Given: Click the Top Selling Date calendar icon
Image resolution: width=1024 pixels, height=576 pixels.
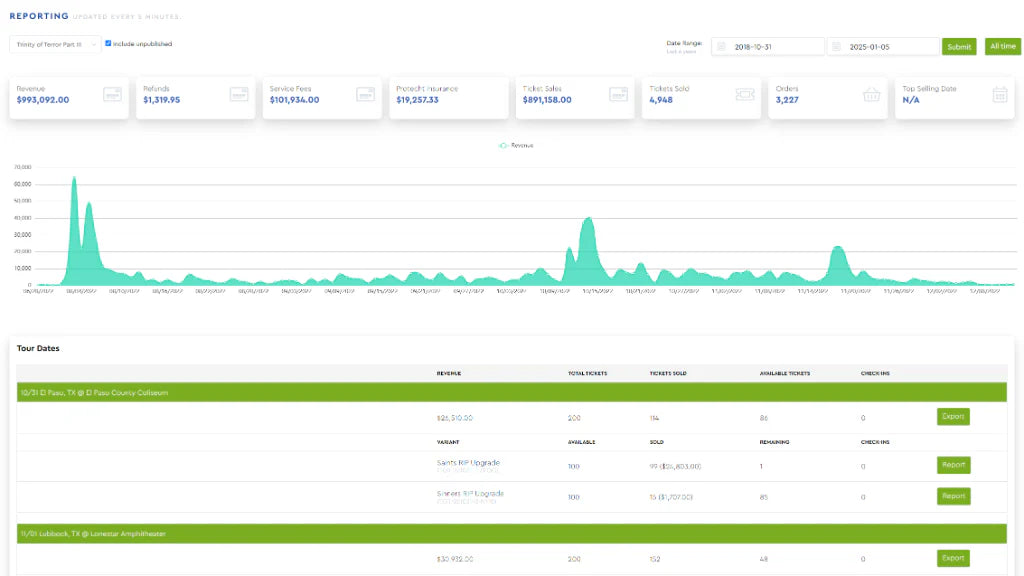Looking at the screenshot, I should pos(998,94).
